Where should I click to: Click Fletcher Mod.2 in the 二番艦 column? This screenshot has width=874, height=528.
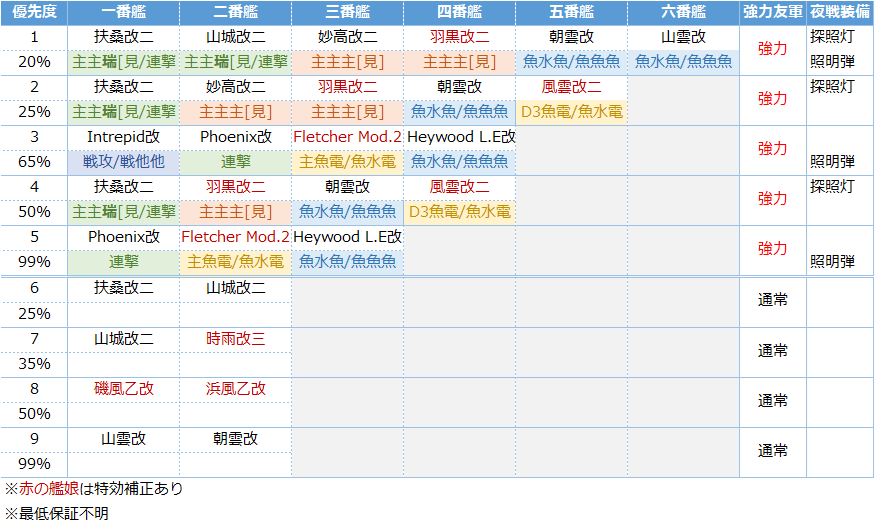tap(236, 236)
